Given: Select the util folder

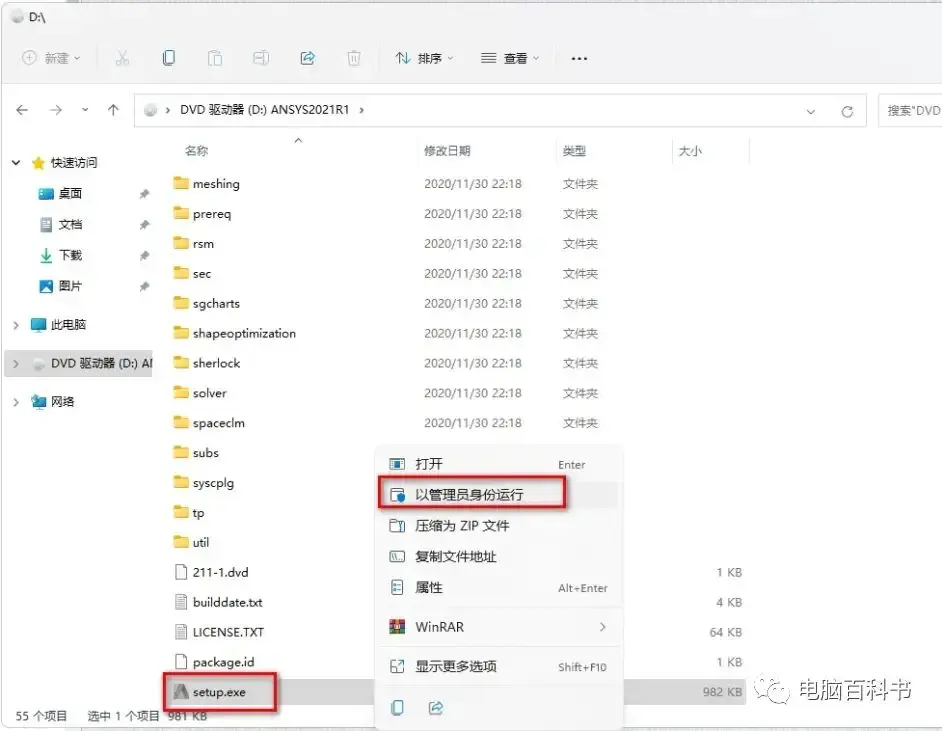Looking at the screenshot, I should coord(200,542).
